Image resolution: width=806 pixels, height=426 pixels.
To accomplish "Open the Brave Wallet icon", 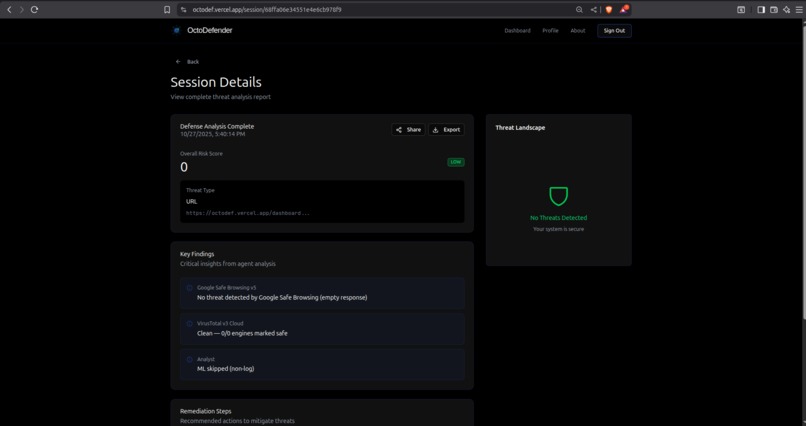I will (x=774, y=9).
